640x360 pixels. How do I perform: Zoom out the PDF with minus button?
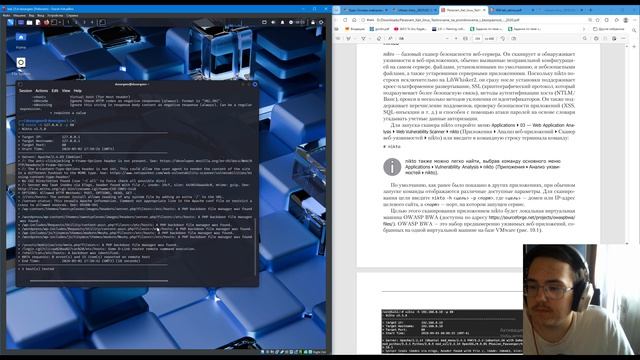[447, 38]
